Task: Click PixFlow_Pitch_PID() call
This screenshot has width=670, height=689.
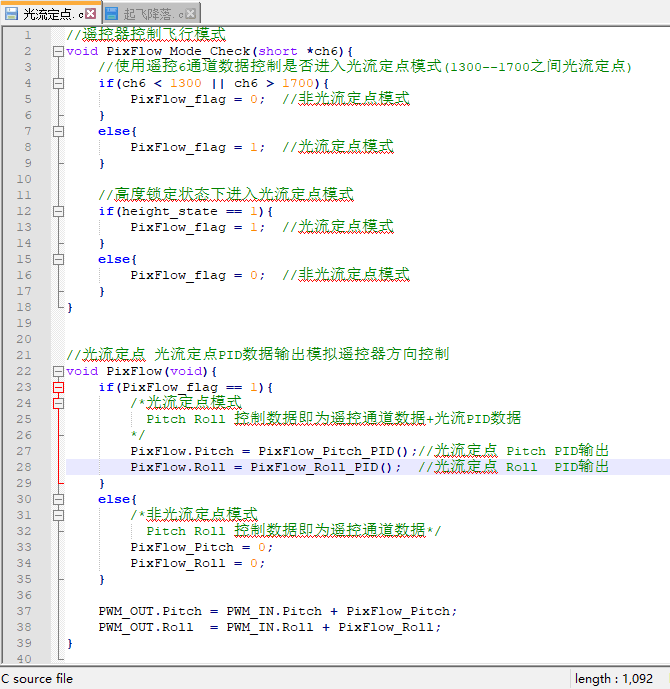Action: point(333,452)
